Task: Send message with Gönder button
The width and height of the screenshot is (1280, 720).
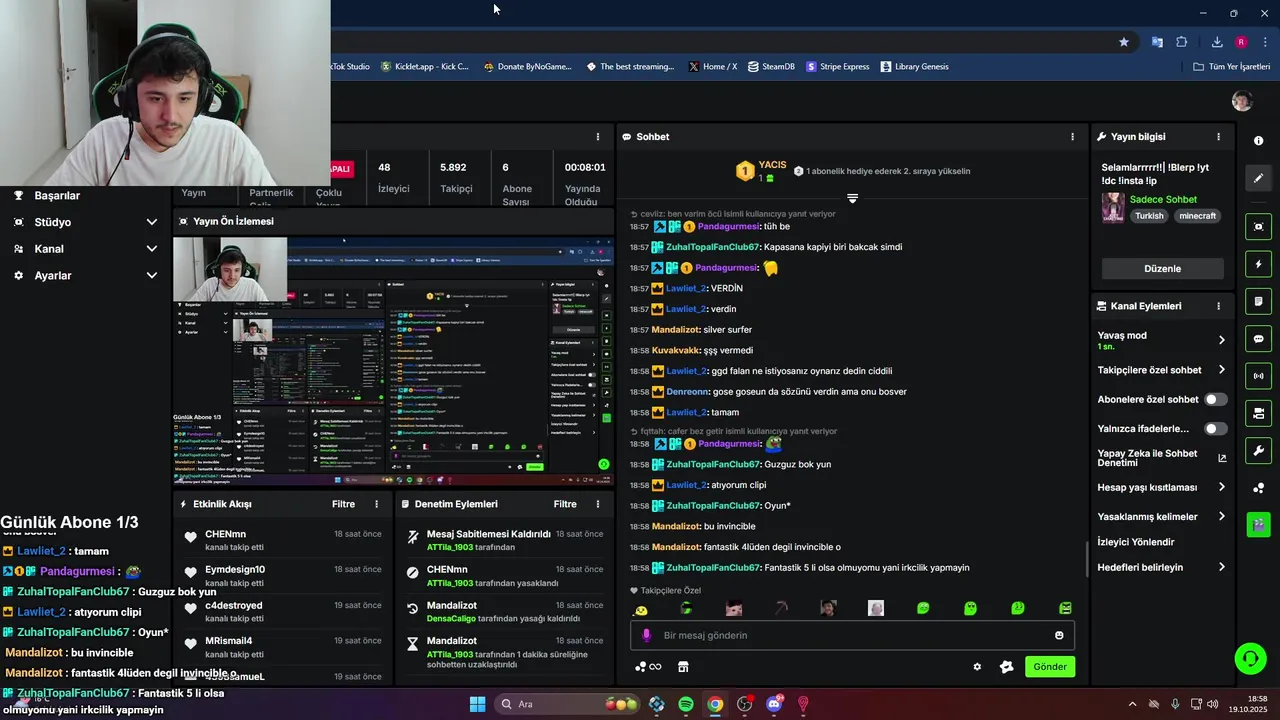Action: 1050,667
